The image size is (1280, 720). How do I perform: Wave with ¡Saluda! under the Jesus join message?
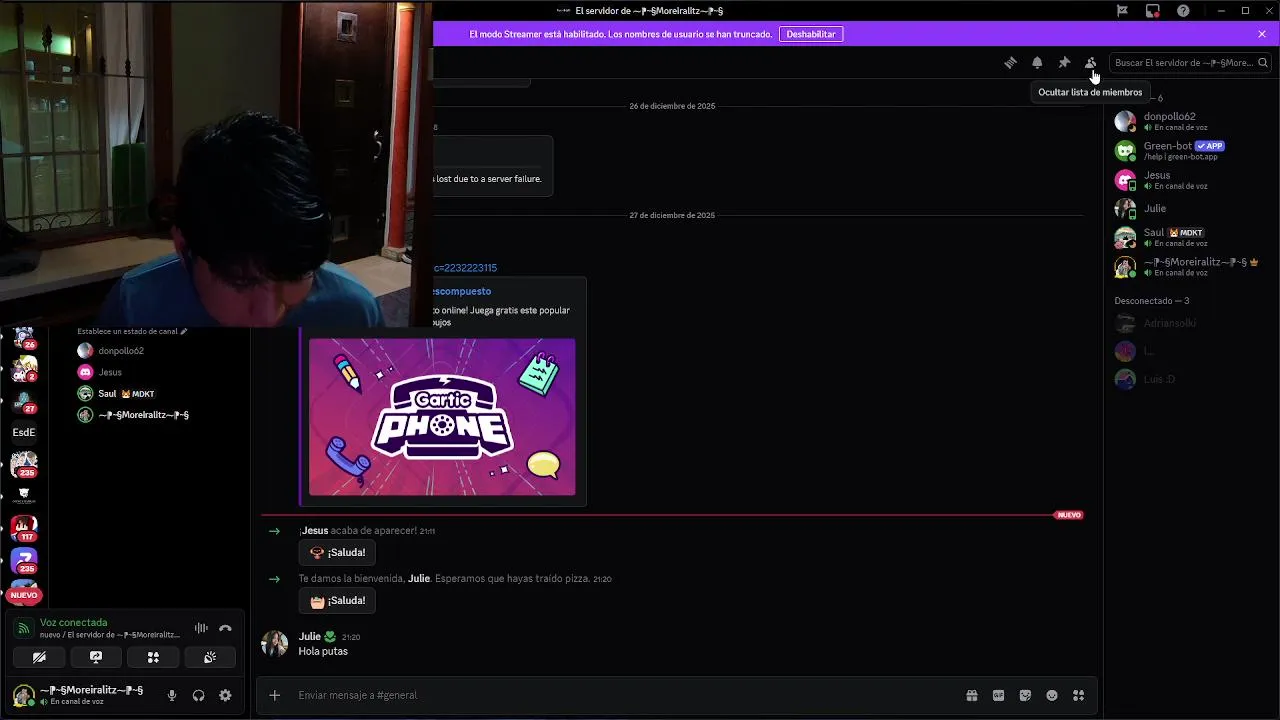pyautogui.click(x=337, y=552)
